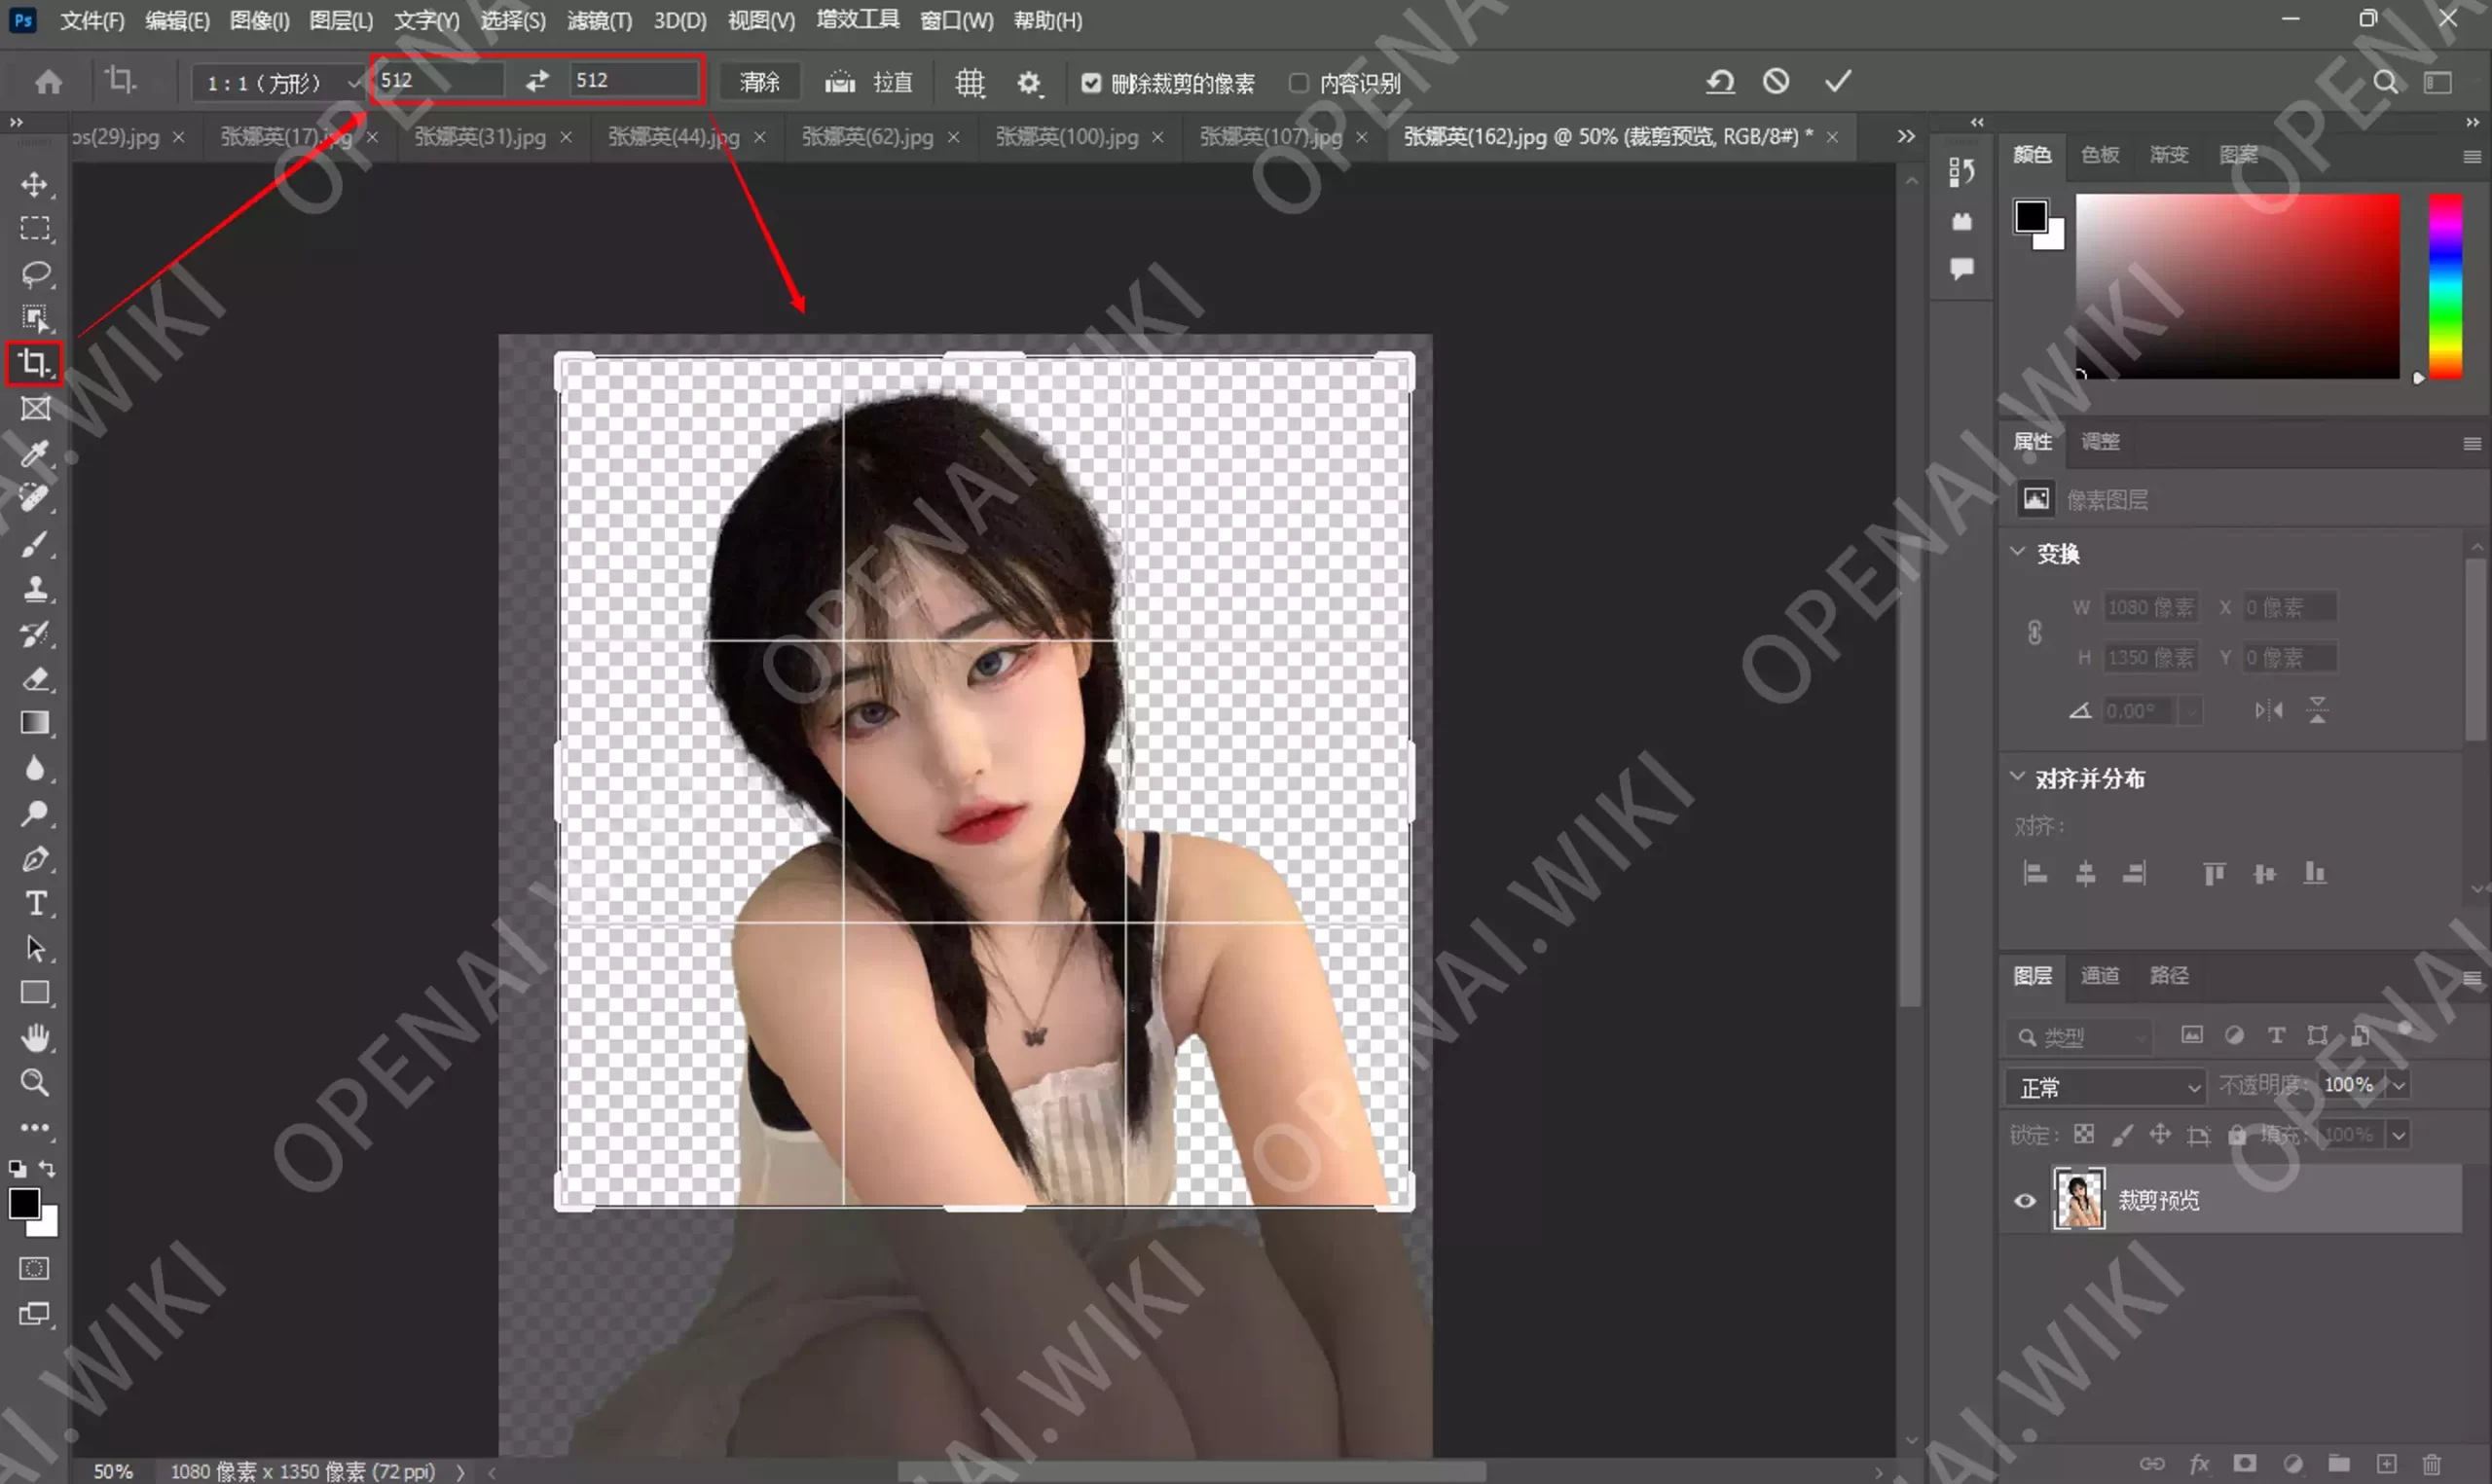Toggle pixel layer filter in Layers panel
This screenshot has width=2492, height=1484.
tap(2191, 1035)
